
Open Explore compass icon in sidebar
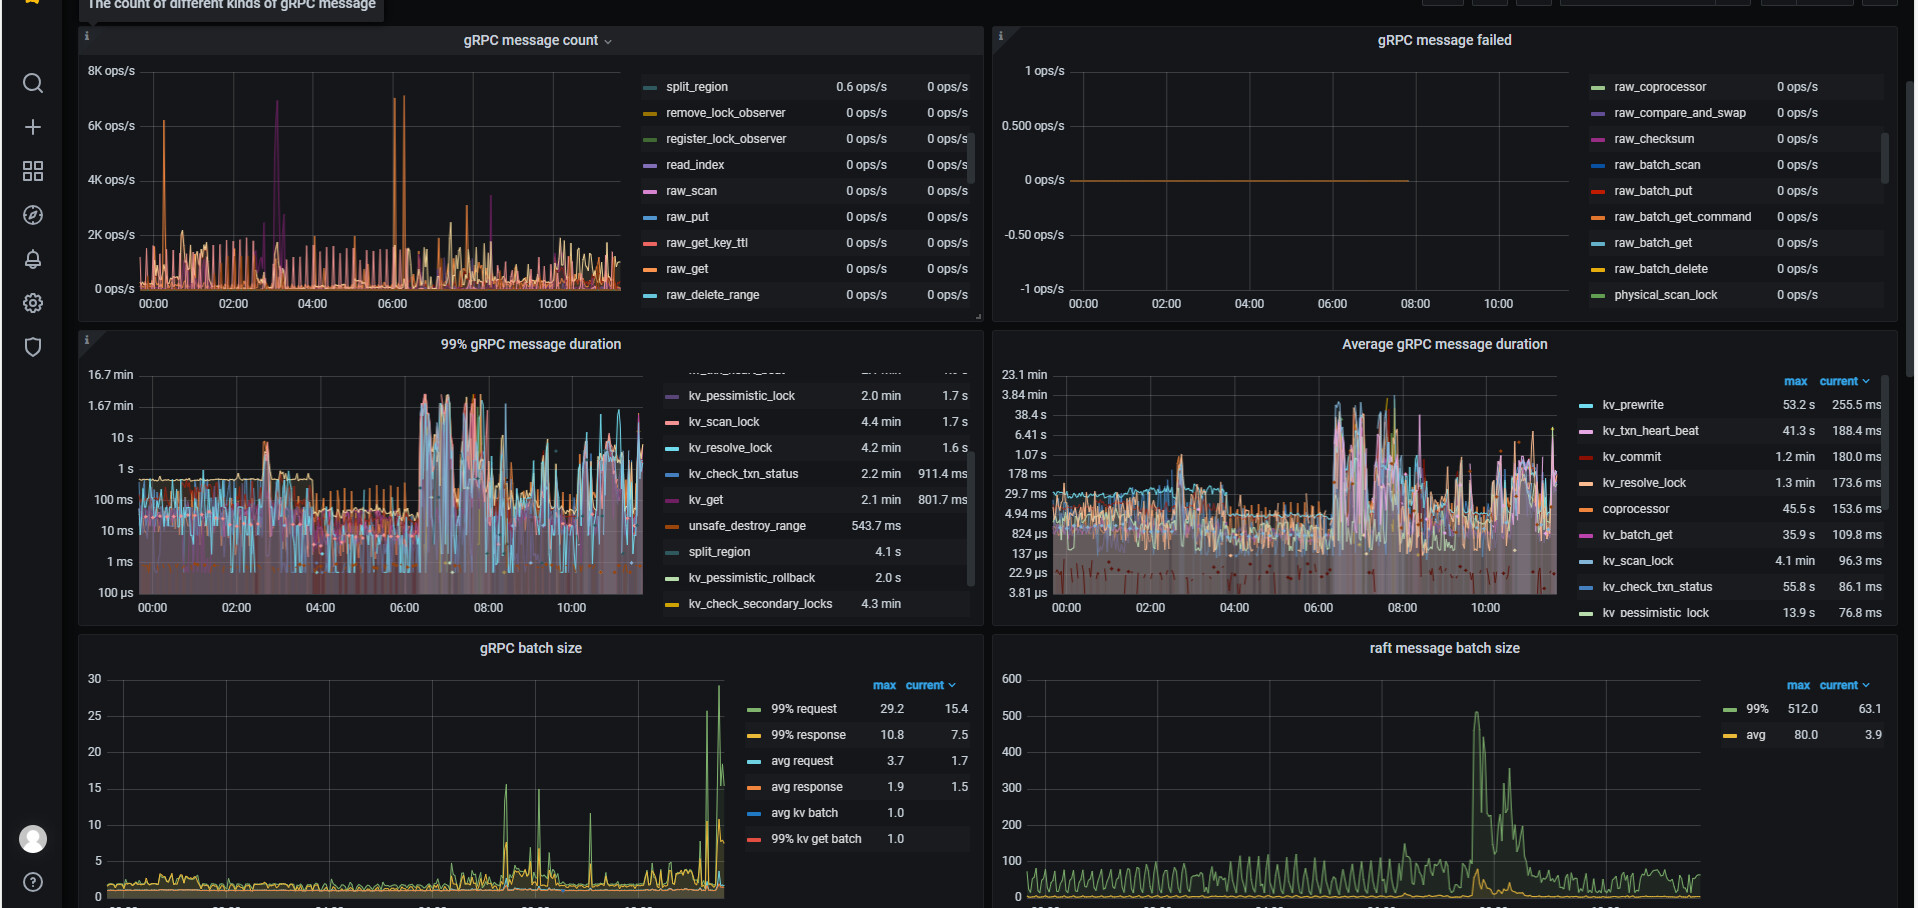point(33,215)
